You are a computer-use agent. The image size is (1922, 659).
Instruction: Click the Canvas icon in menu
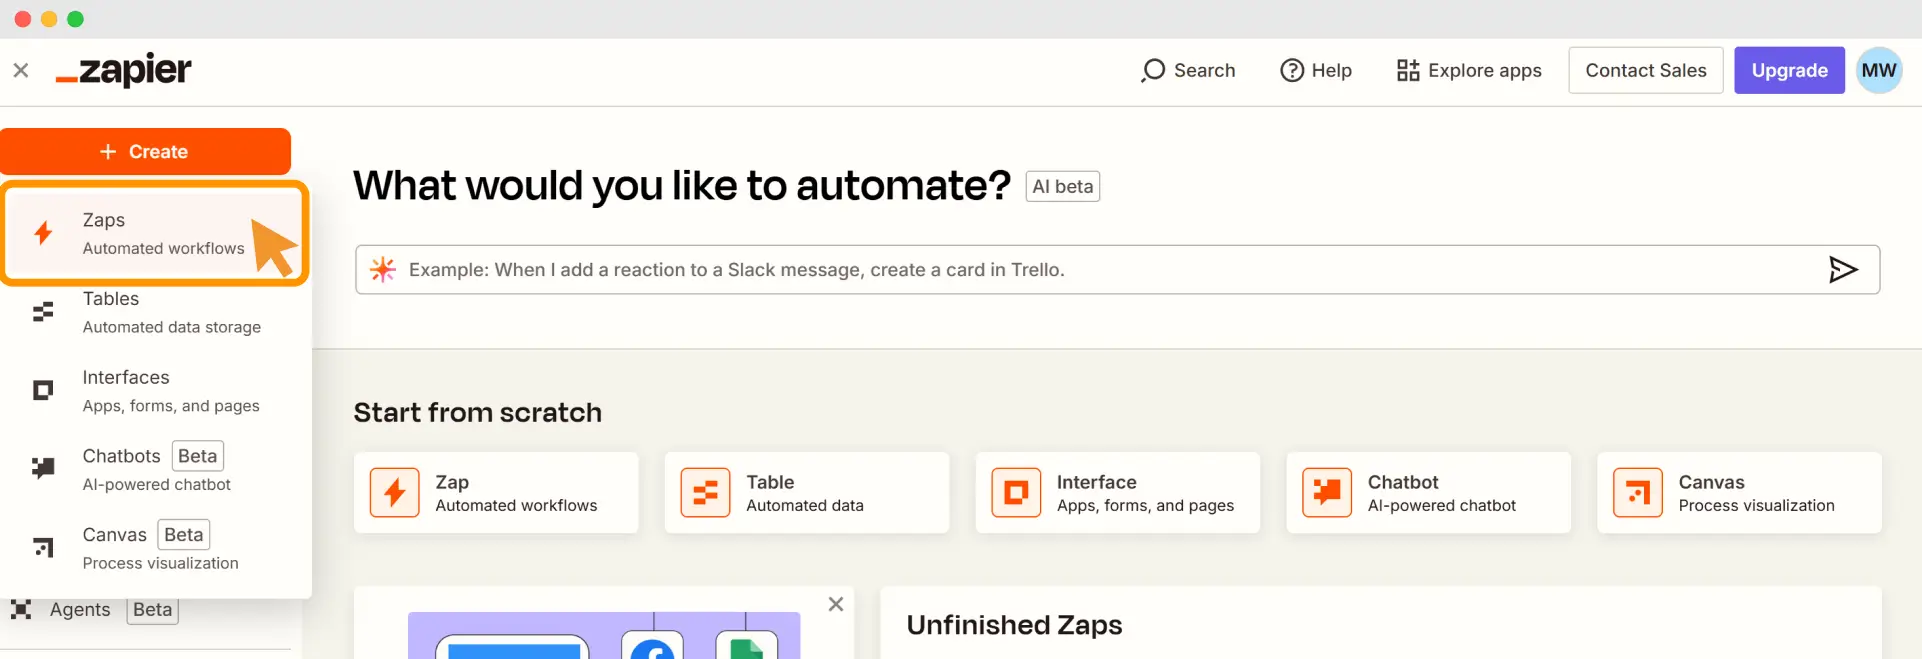coord(43,547)
